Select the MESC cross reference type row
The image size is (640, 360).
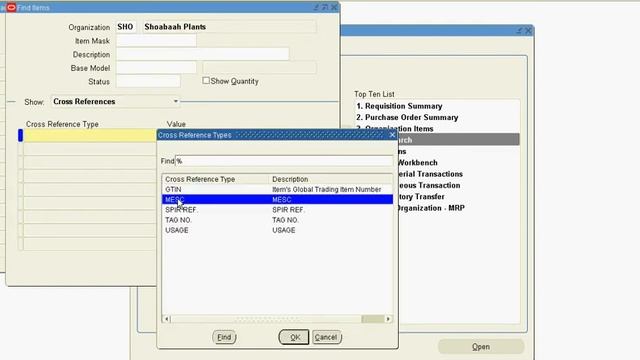click(x=278, y=200)
